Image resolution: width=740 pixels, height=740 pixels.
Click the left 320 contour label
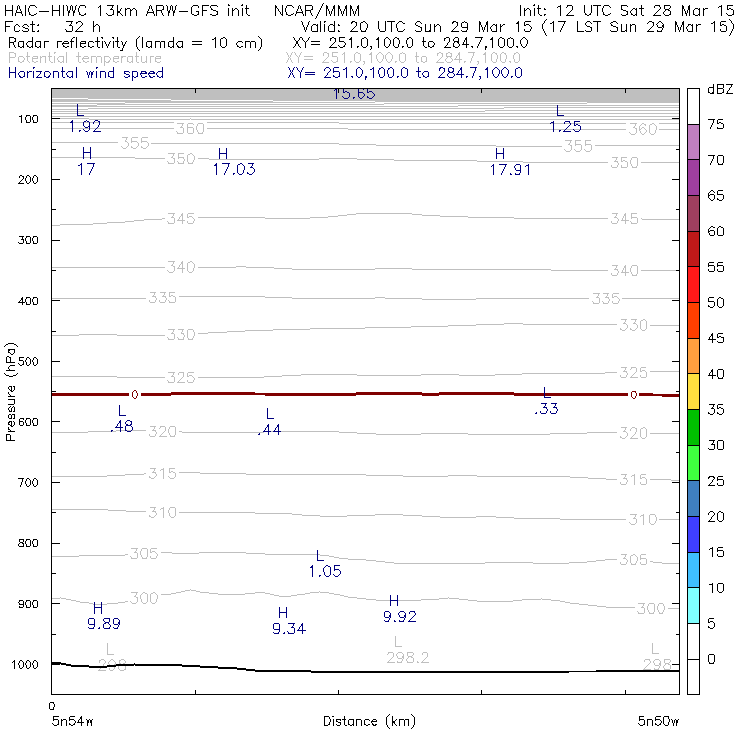[x=163, y=432]
